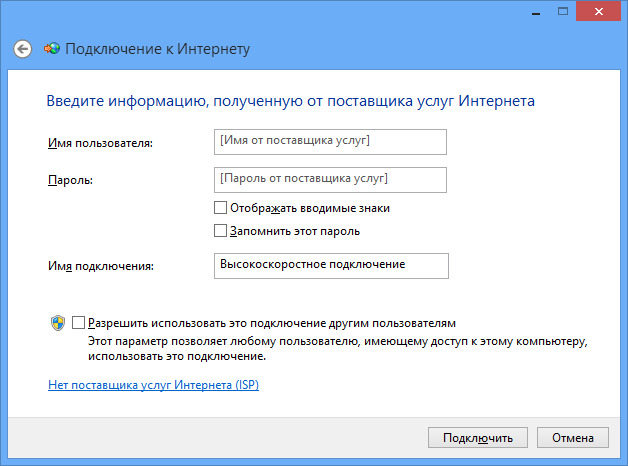
Task: Click the 'Имя пользователя:' label
Action: point(99,144)
